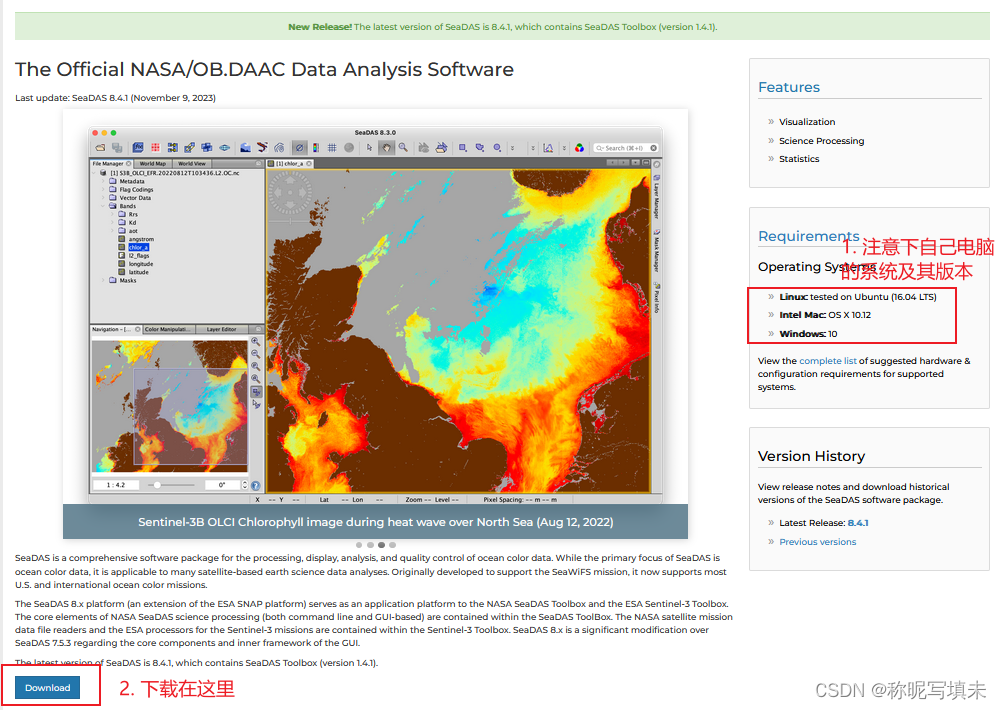Clear the SeaDAS search field X icon

pos(653,148)
